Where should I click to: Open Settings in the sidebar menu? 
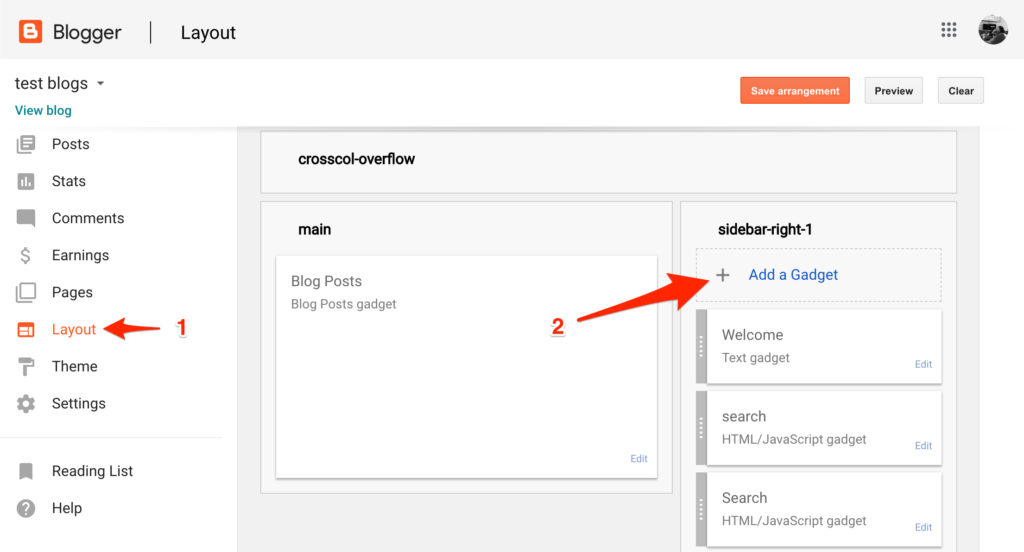pyautogui.click(x=78, y=404)
